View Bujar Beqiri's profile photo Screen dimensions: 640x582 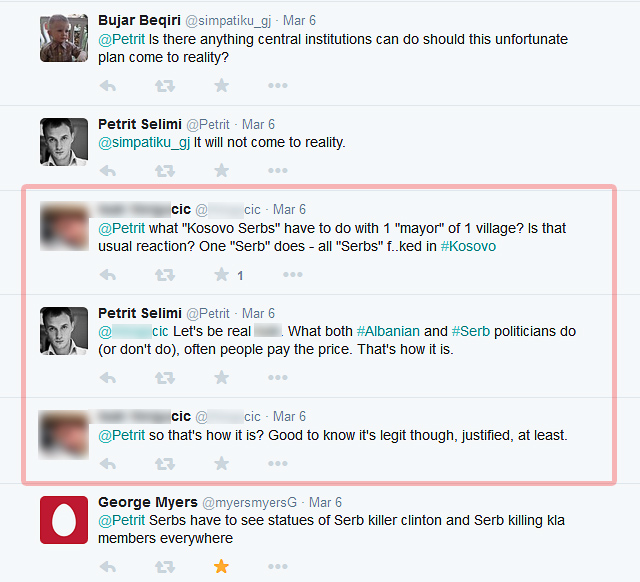pos(64,38)
